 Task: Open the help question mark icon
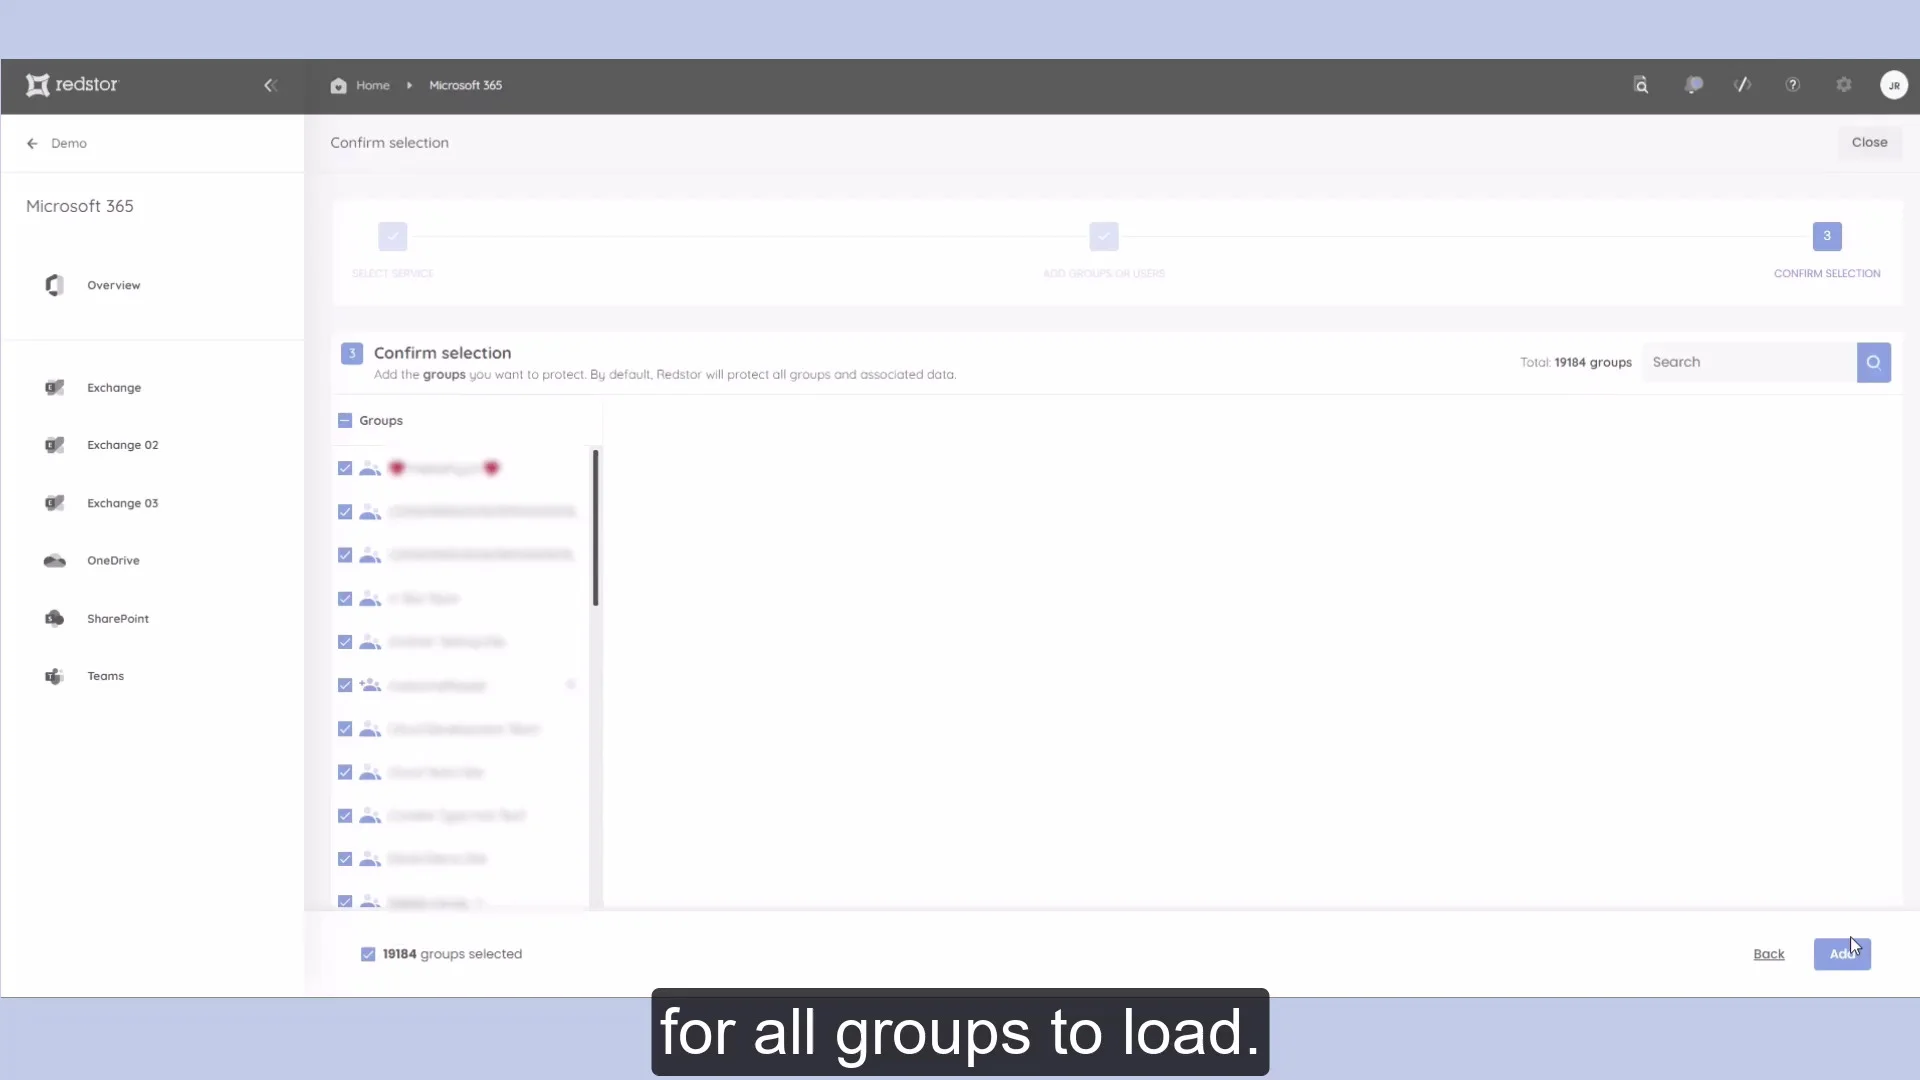tap(1793, 86)
